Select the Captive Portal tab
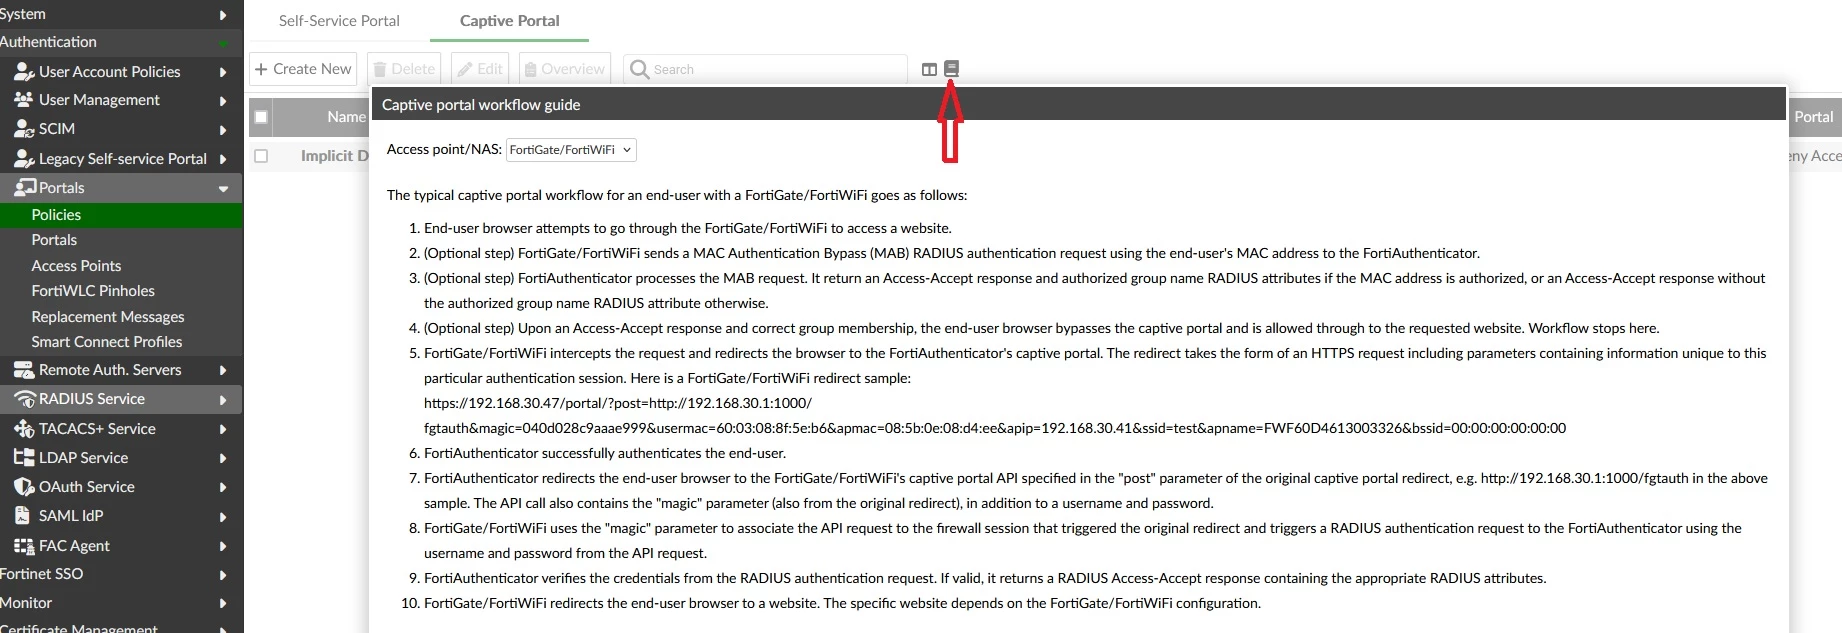The width and height of the screenshot is (1842, 633). (510, 21)
